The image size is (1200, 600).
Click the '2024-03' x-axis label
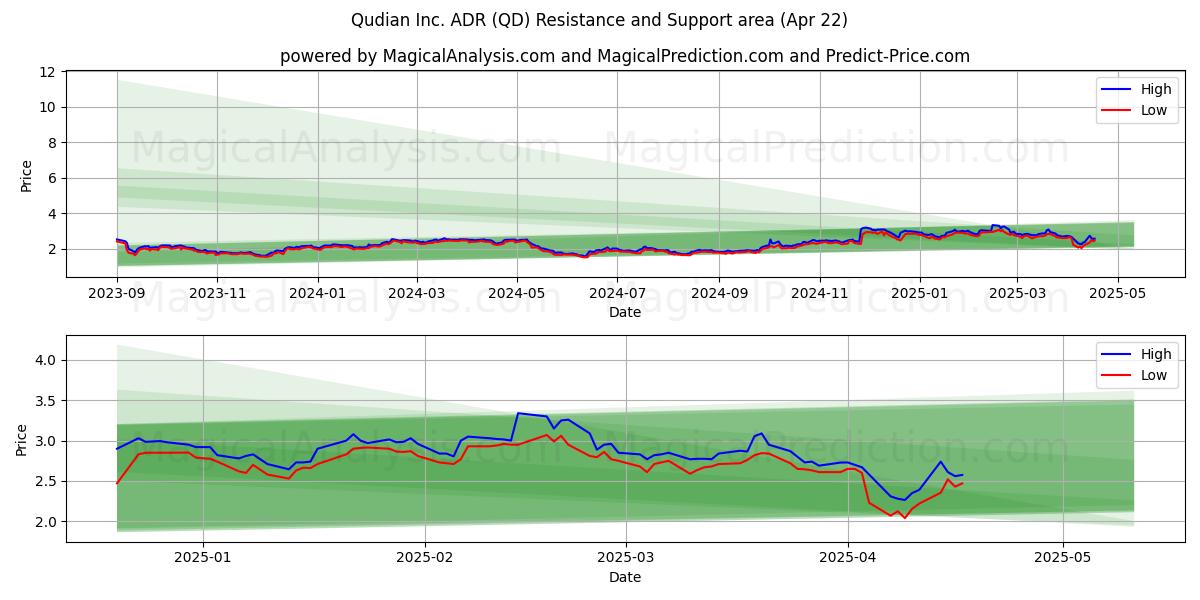point(417,294)
